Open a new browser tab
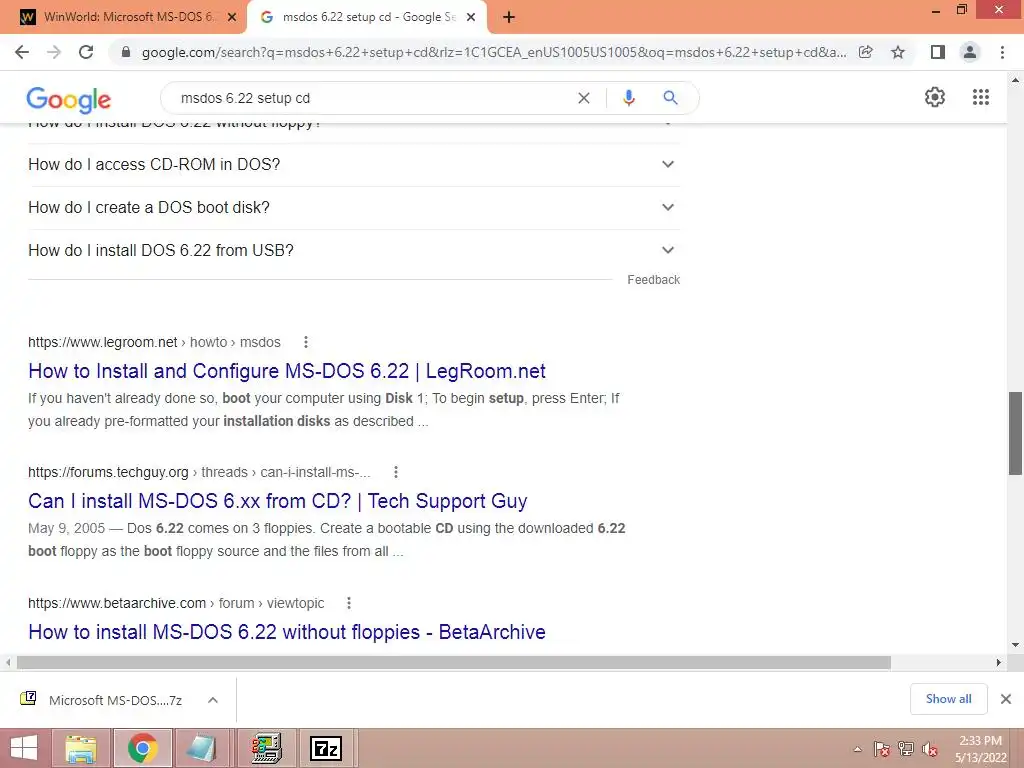The width and height of the screenshot is (1024, 768). [509, 18]
